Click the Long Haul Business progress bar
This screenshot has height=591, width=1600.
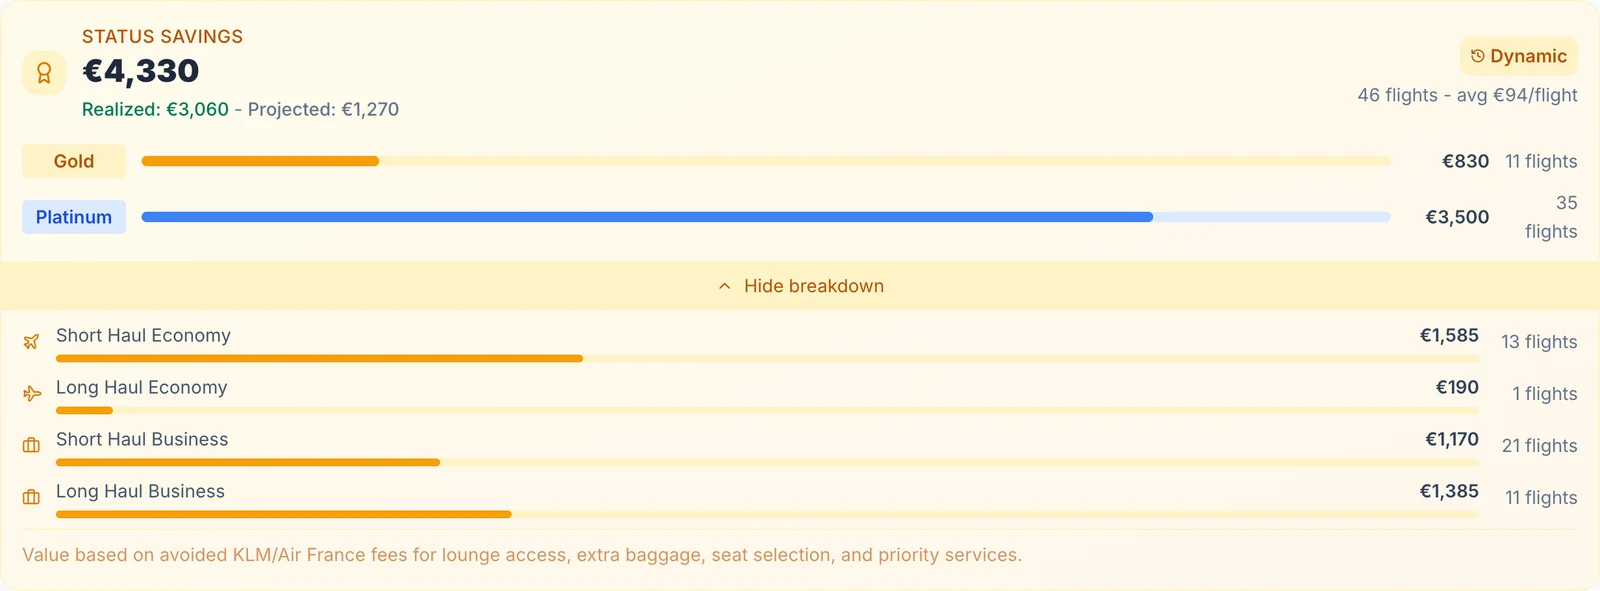[768, 514]
